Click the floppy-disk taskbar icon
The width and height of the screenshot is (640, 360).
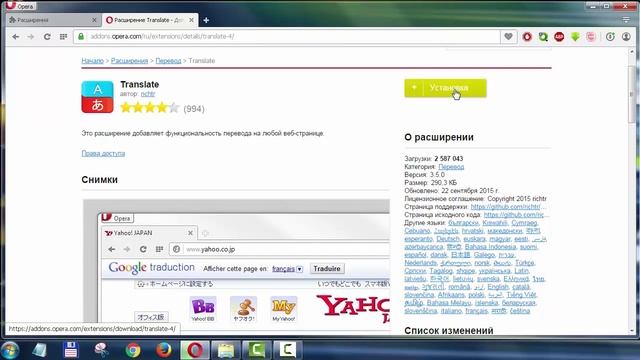[x=71, y=350]
